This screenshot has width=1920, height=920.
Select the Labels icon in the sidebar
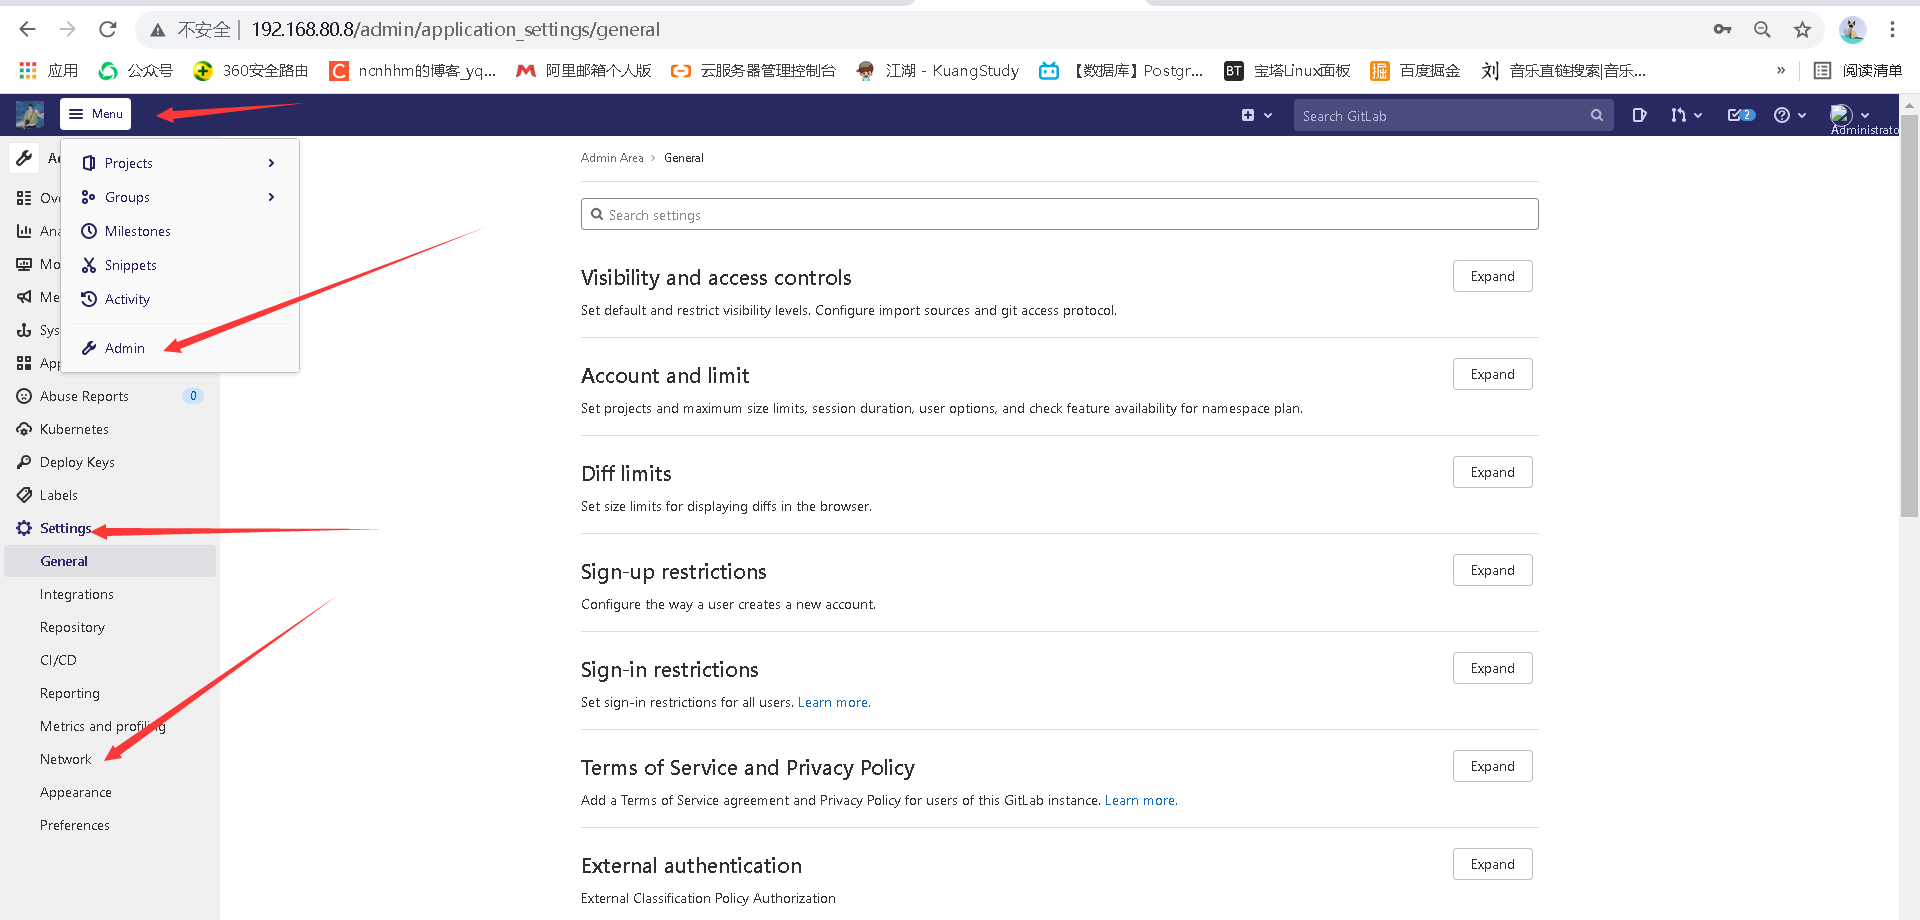pyautogui.click(x=25, y=494)
